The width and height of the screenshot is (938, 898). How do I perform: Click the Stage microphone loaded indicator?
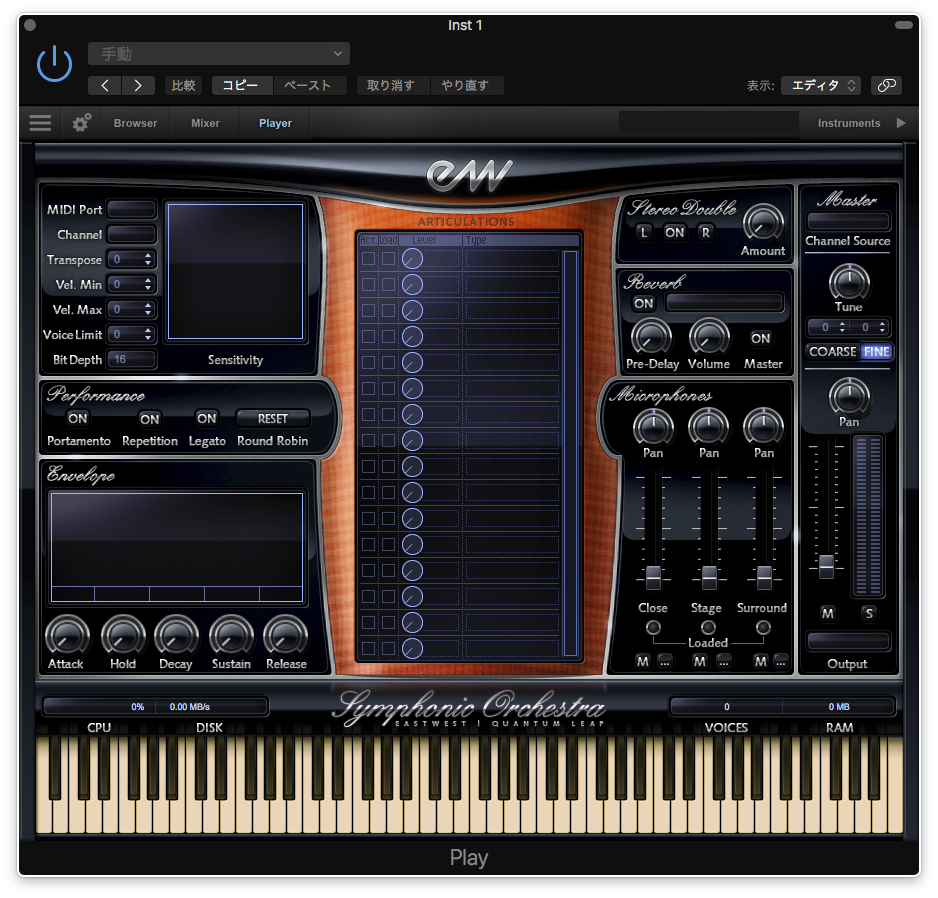coord(708,628)
